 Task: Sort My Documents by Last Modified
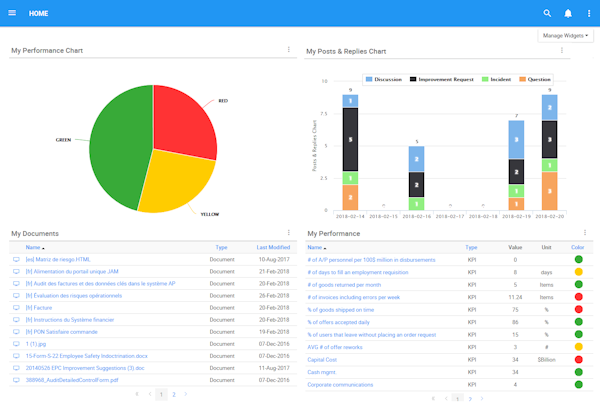coord(273,247)
